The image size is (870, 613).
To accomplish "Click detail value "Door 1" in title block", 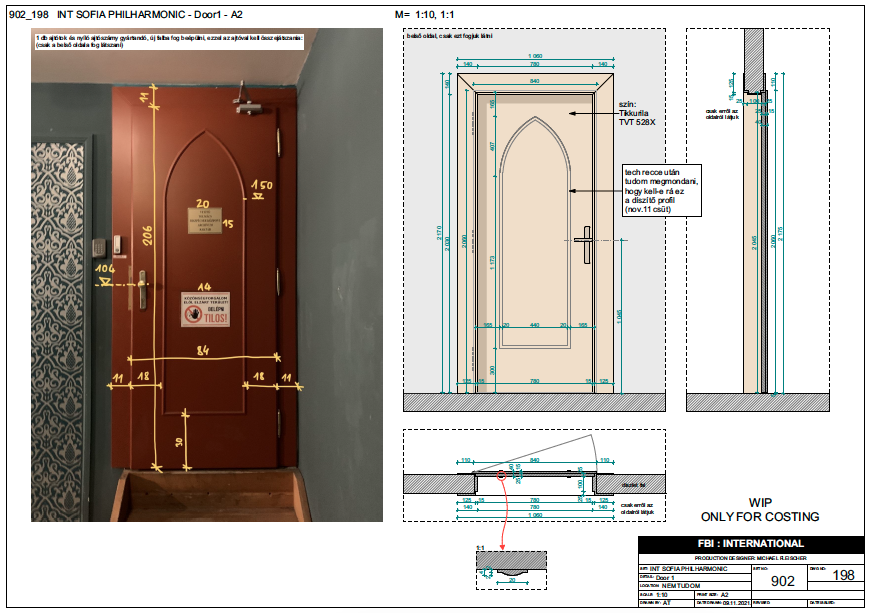I will coord(665,577).
